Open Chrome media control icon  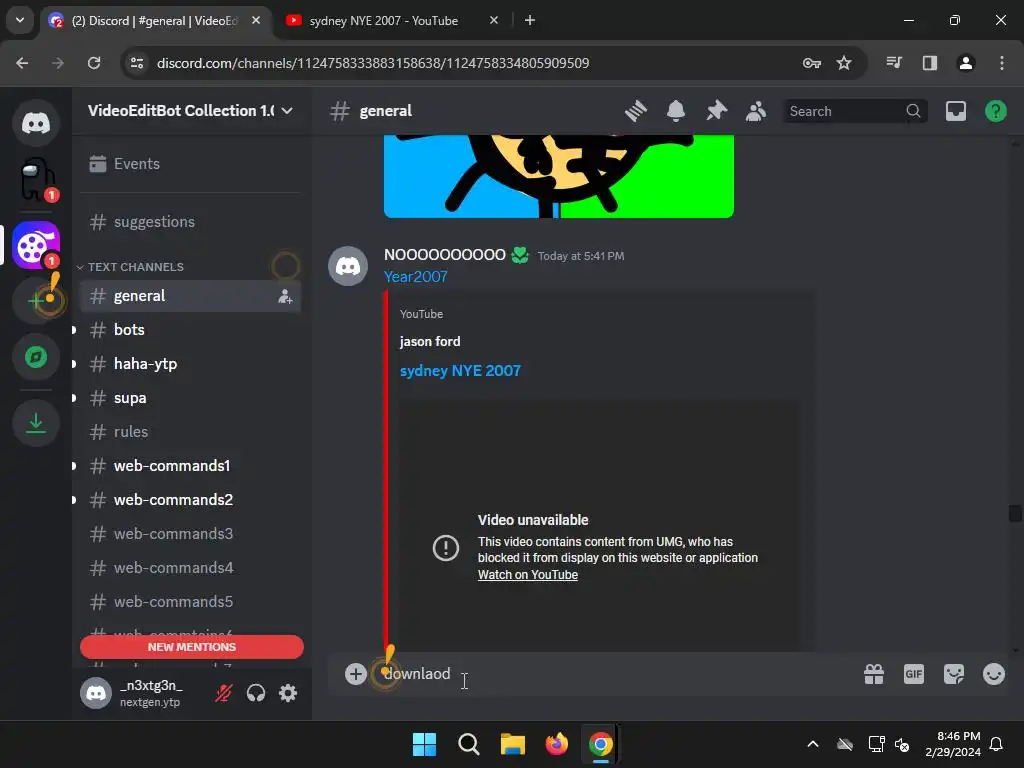[x=894, y=63]
